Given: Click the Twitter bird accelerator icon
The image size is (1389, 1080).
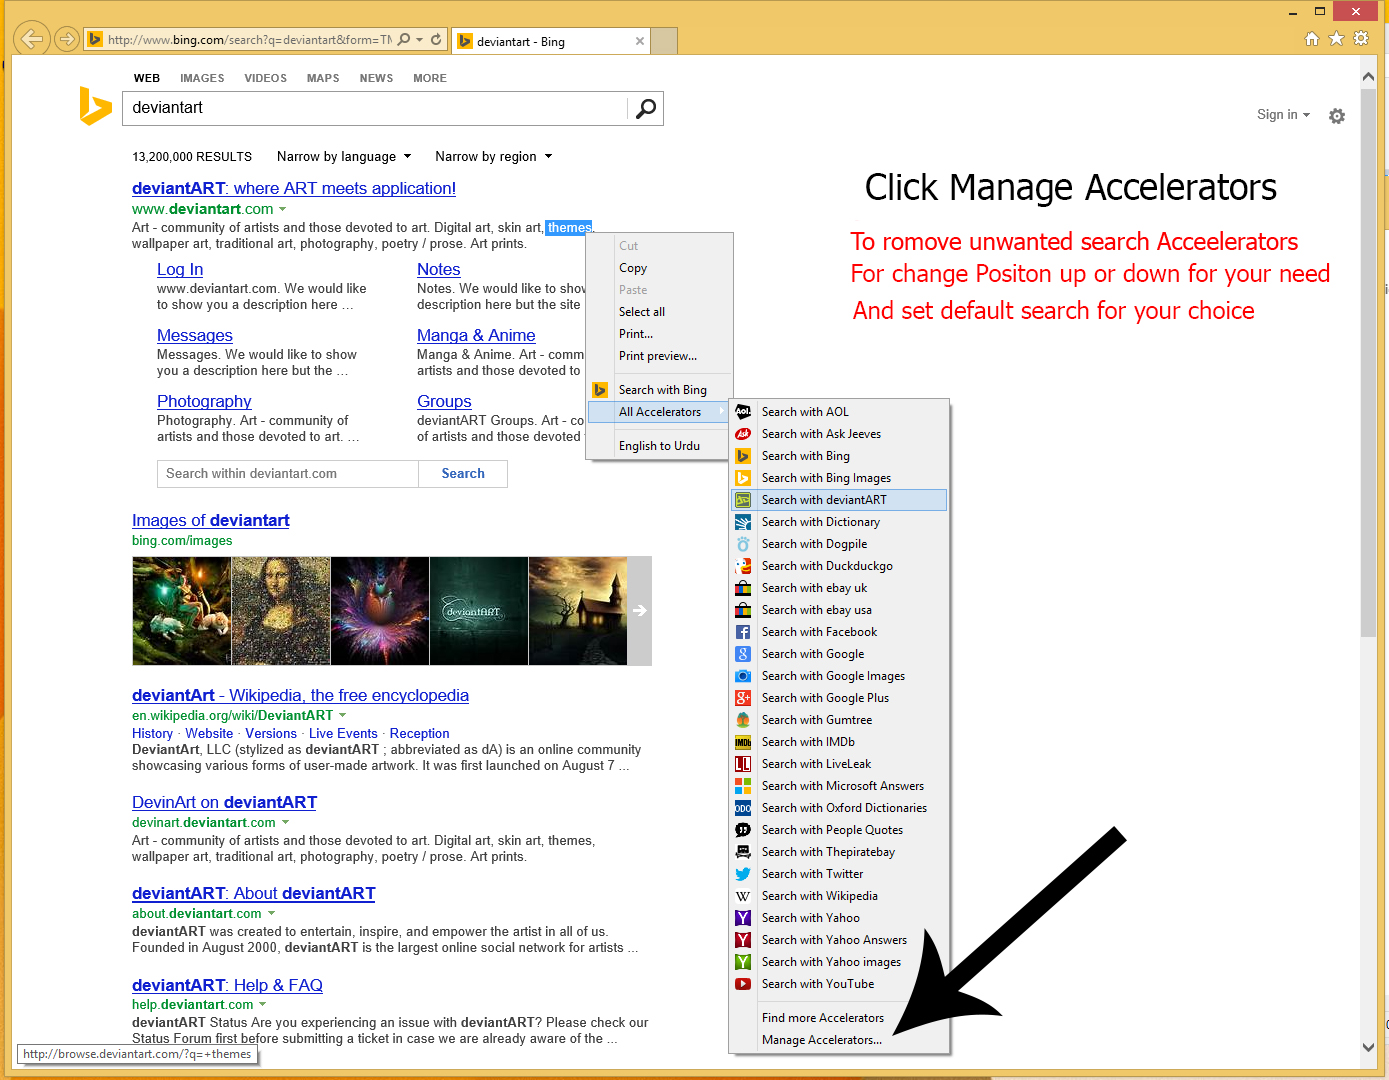Looking at the screenshot, I should pyautogui.click(x=743, y=874).
